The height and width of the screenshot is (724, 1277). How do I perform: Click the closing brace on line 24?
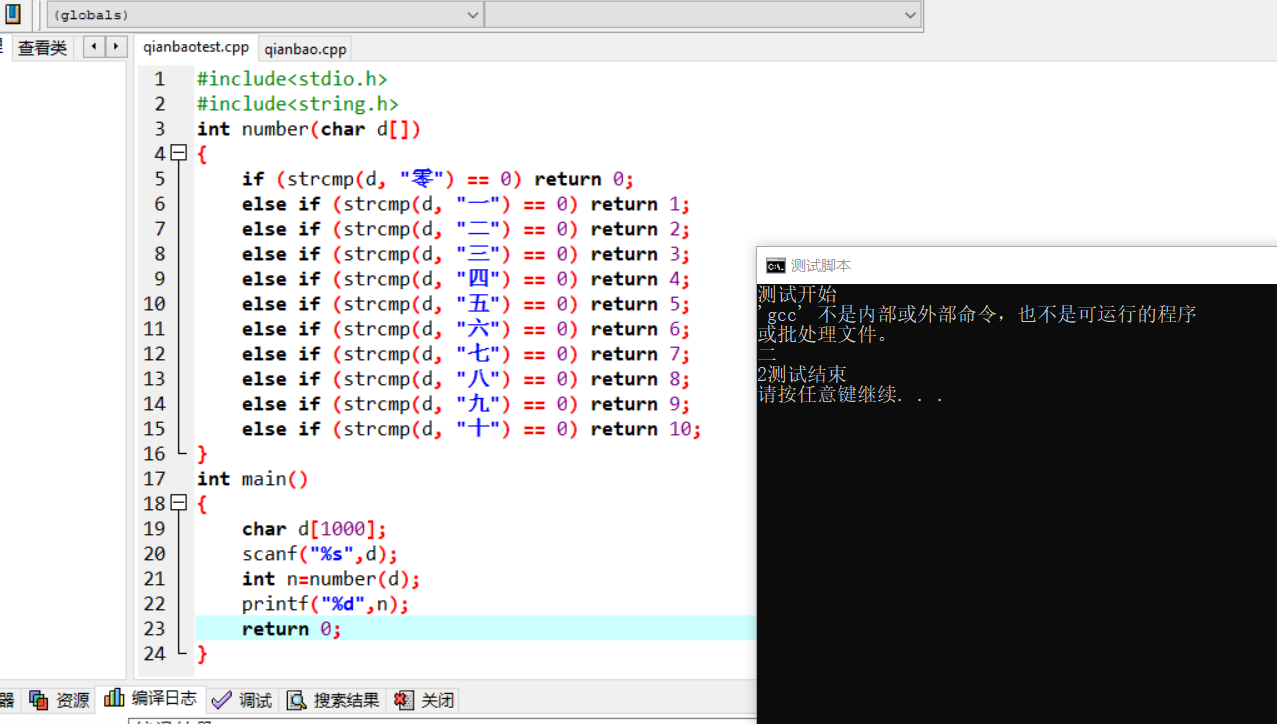[x=203, y=654]
